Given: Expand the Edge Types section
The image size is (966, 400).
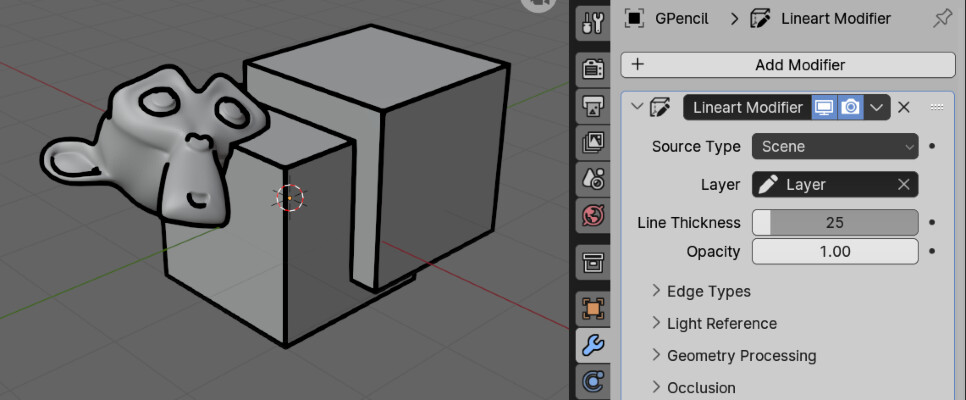Looking at the screenshot, I should [x=708, y=291].
